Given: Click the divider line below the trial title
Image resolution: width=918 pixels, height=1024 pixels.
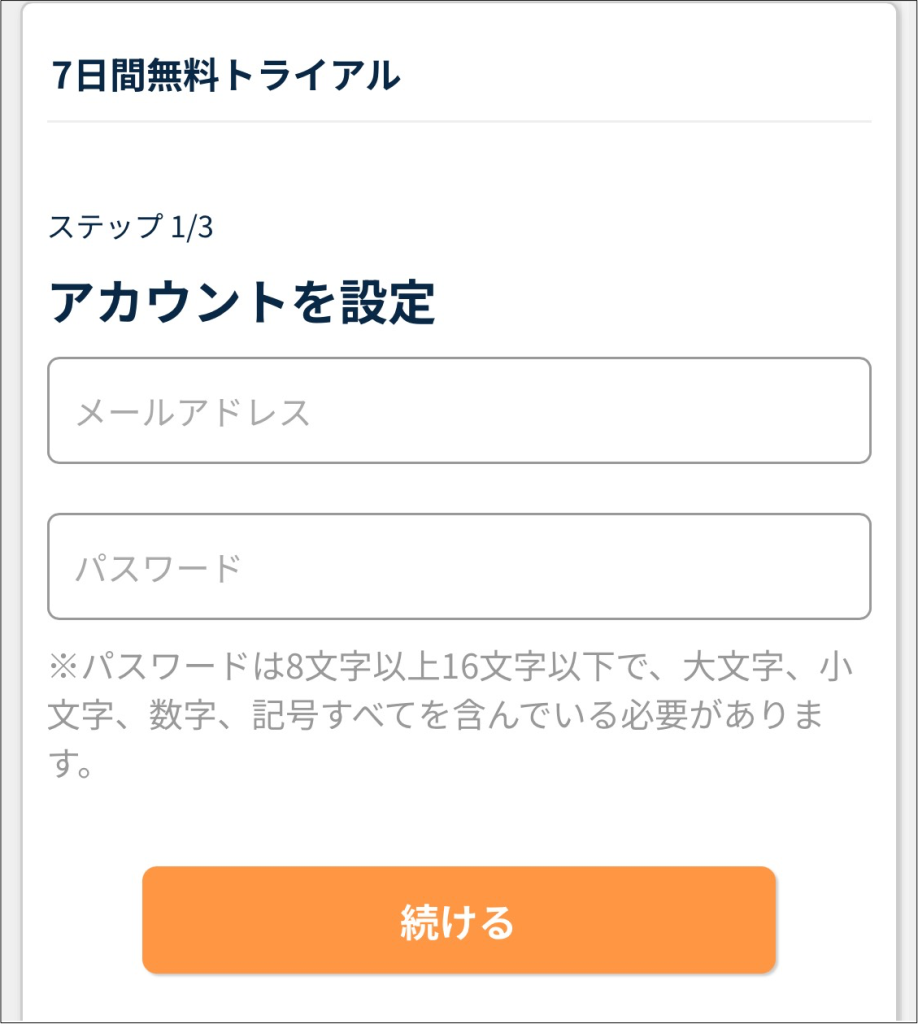Looking at the screenshot, I should click(x=459, y=122).
